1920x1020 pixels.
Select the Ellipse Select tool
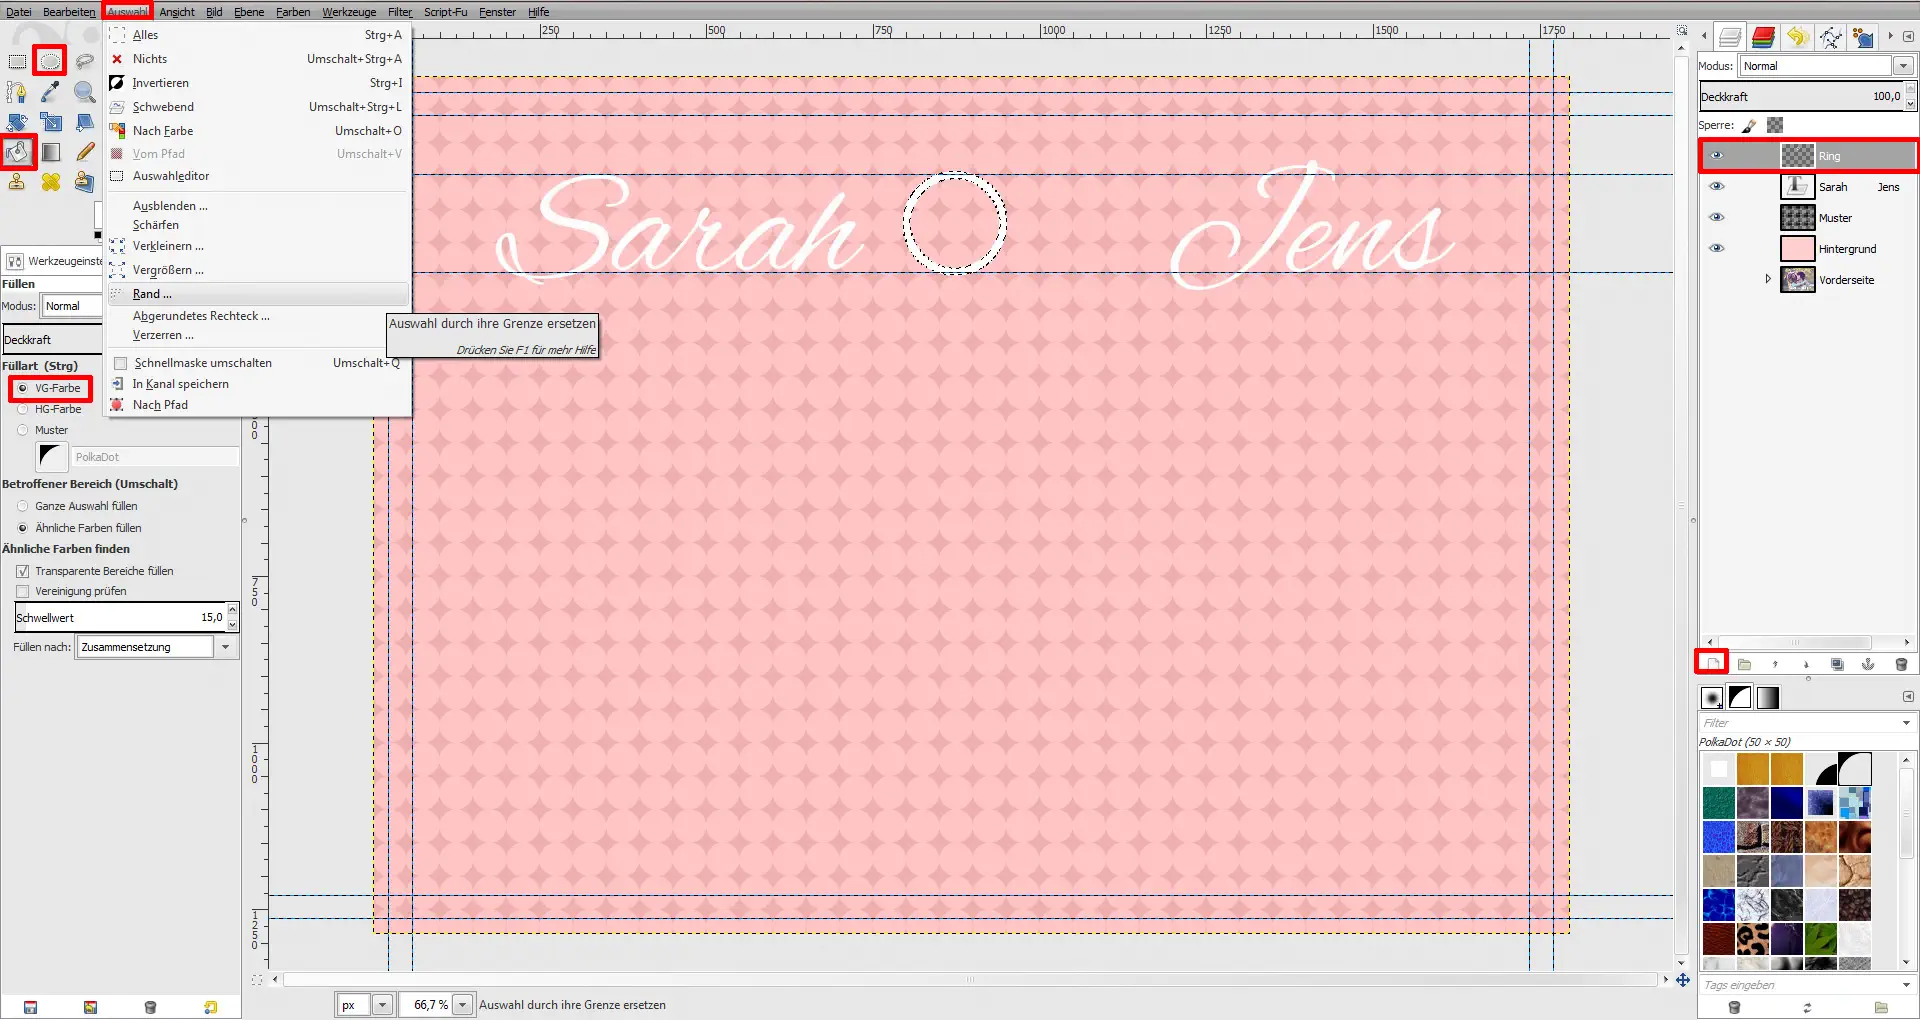click(x=50, y=62)
